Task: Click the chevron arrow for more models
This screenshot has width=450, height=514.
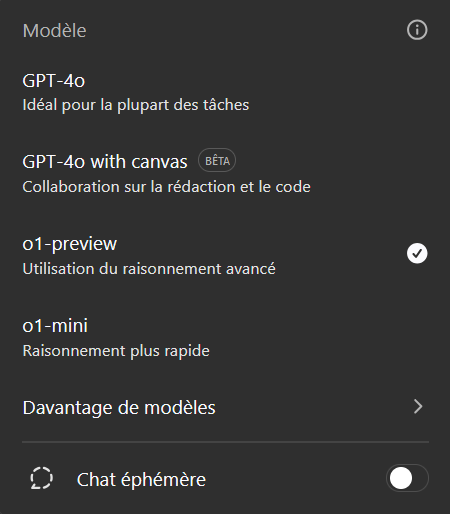Action: point(418,407)
